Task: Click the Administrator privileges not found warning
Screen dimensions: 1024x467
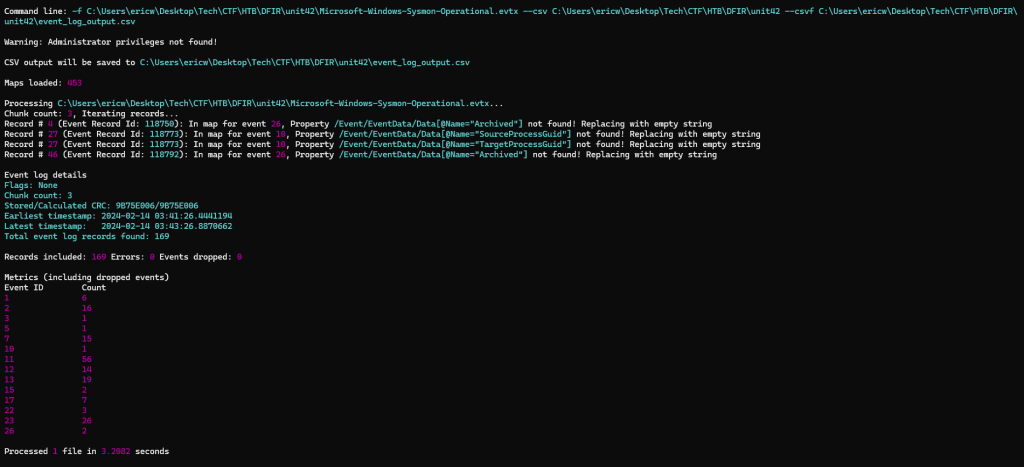Action: [x=111, y=41]
